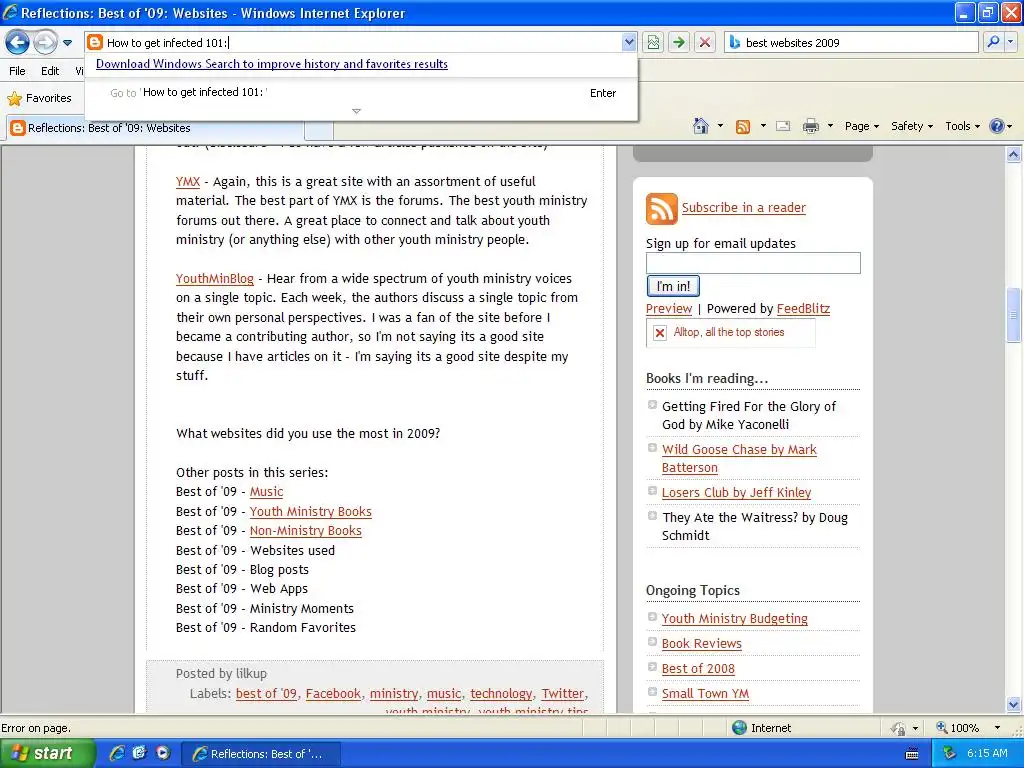This screenshot has width=1024, height=768.
Task: Click the green Go arrow button
Action: click(679, 42)
